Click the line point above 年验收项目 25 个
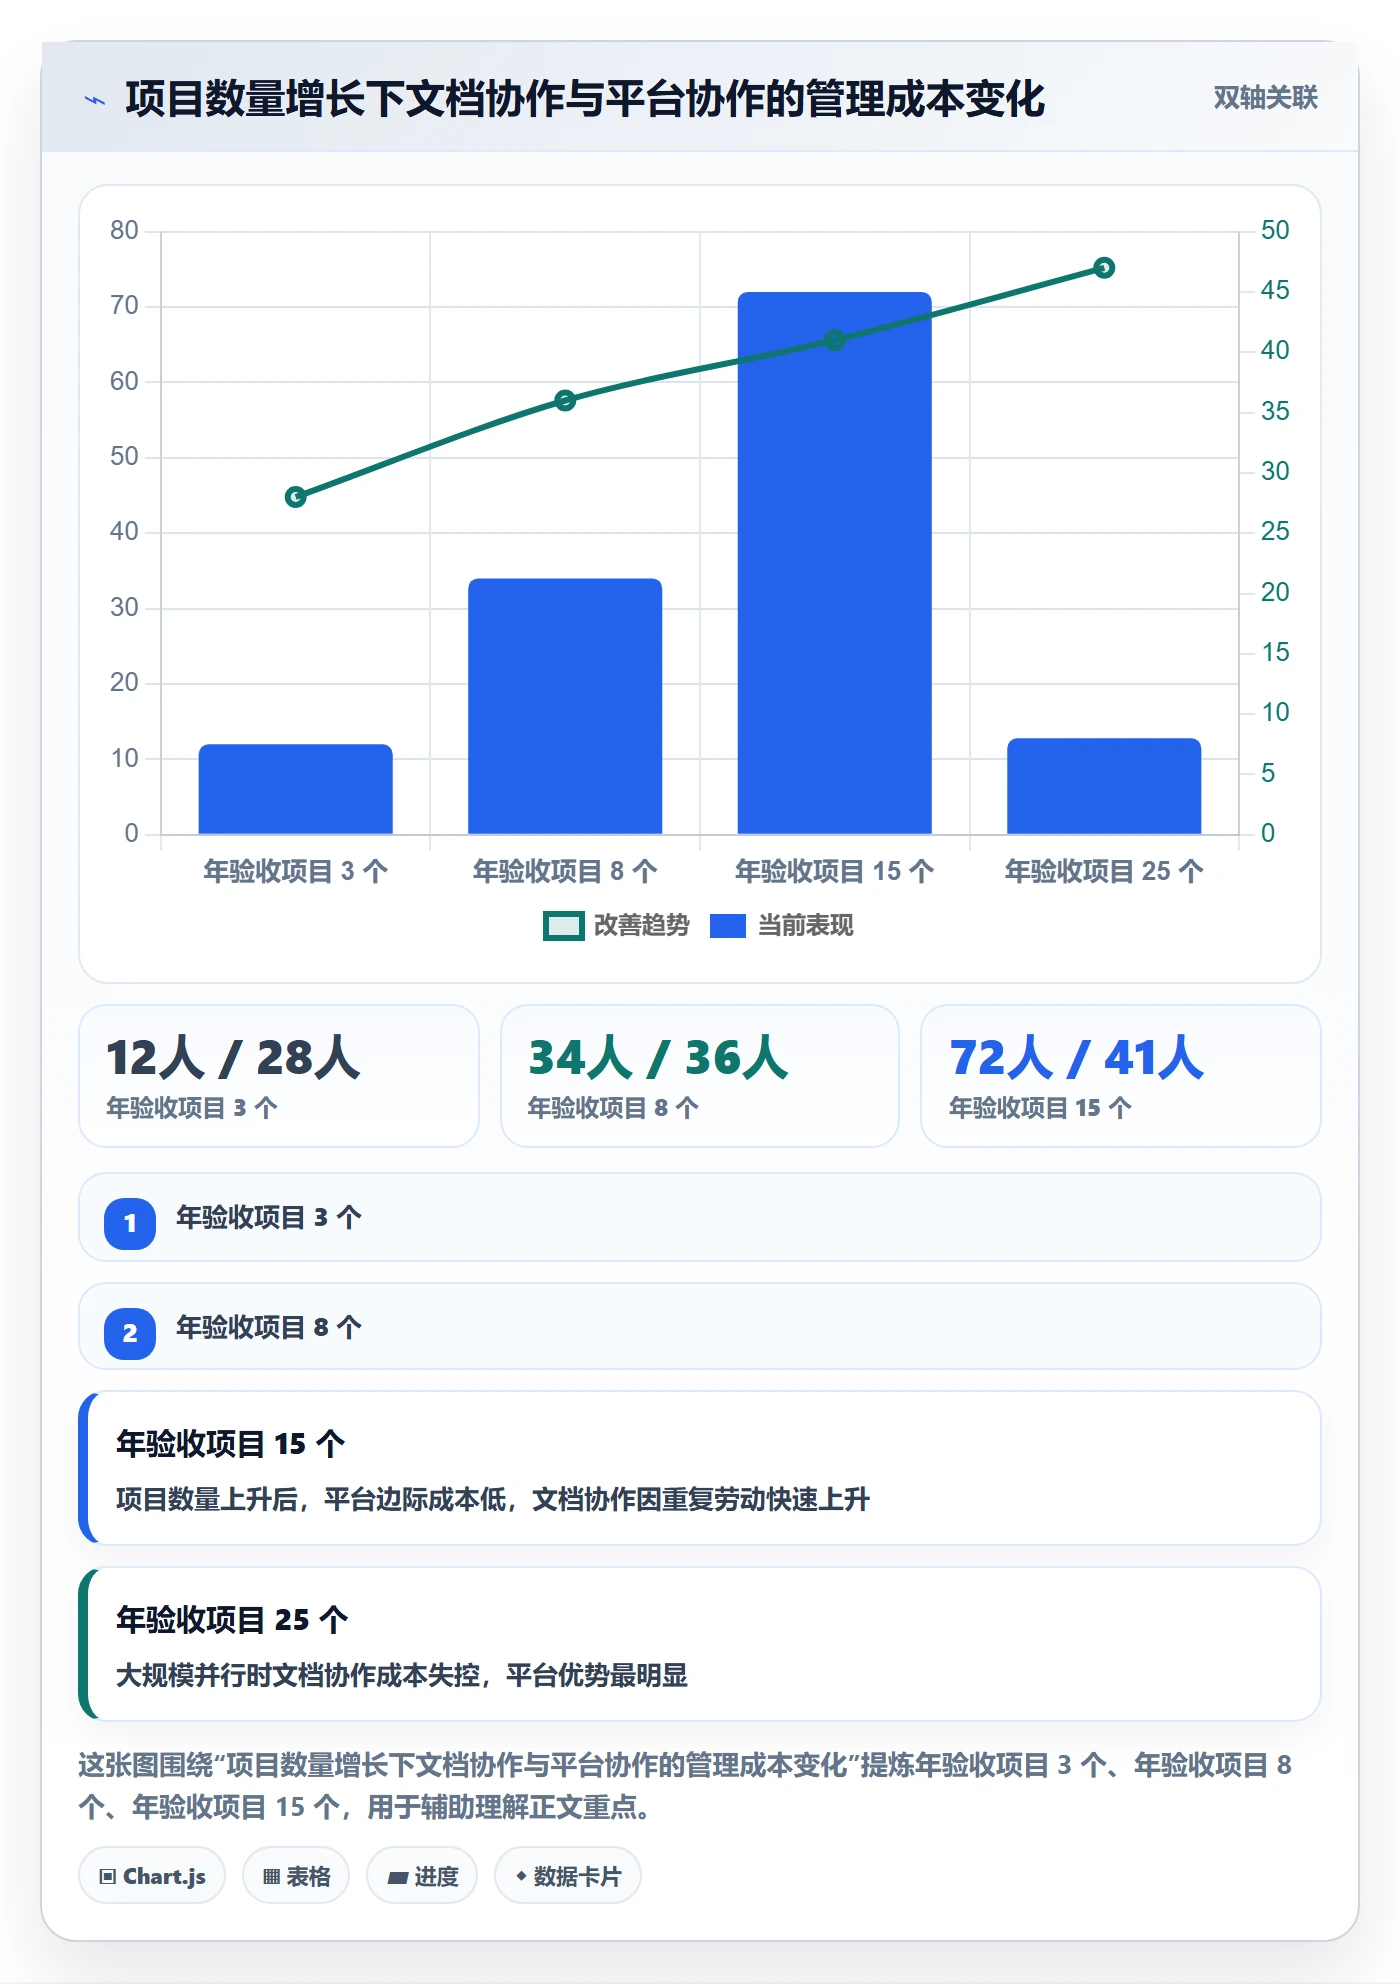 pos(1104,267)
